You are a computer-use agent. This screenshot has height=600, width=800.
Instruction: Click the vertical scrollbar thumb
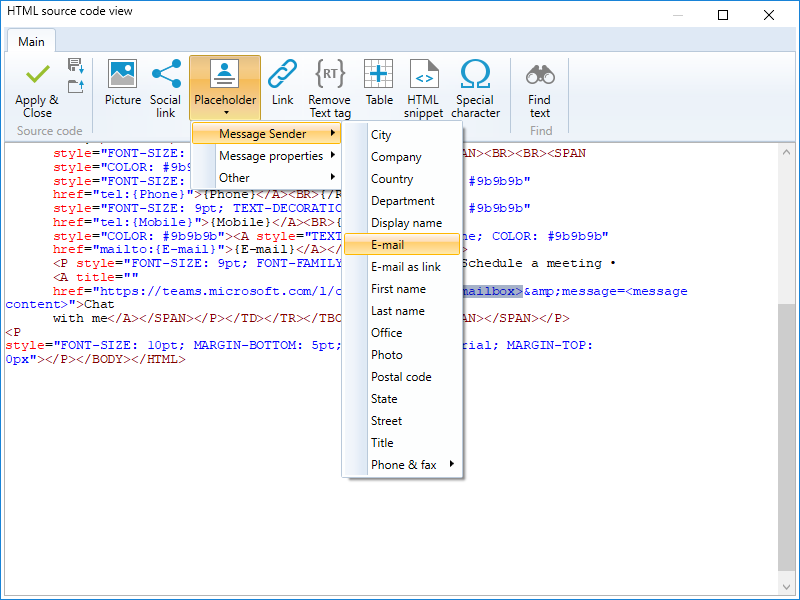(786, 437)
